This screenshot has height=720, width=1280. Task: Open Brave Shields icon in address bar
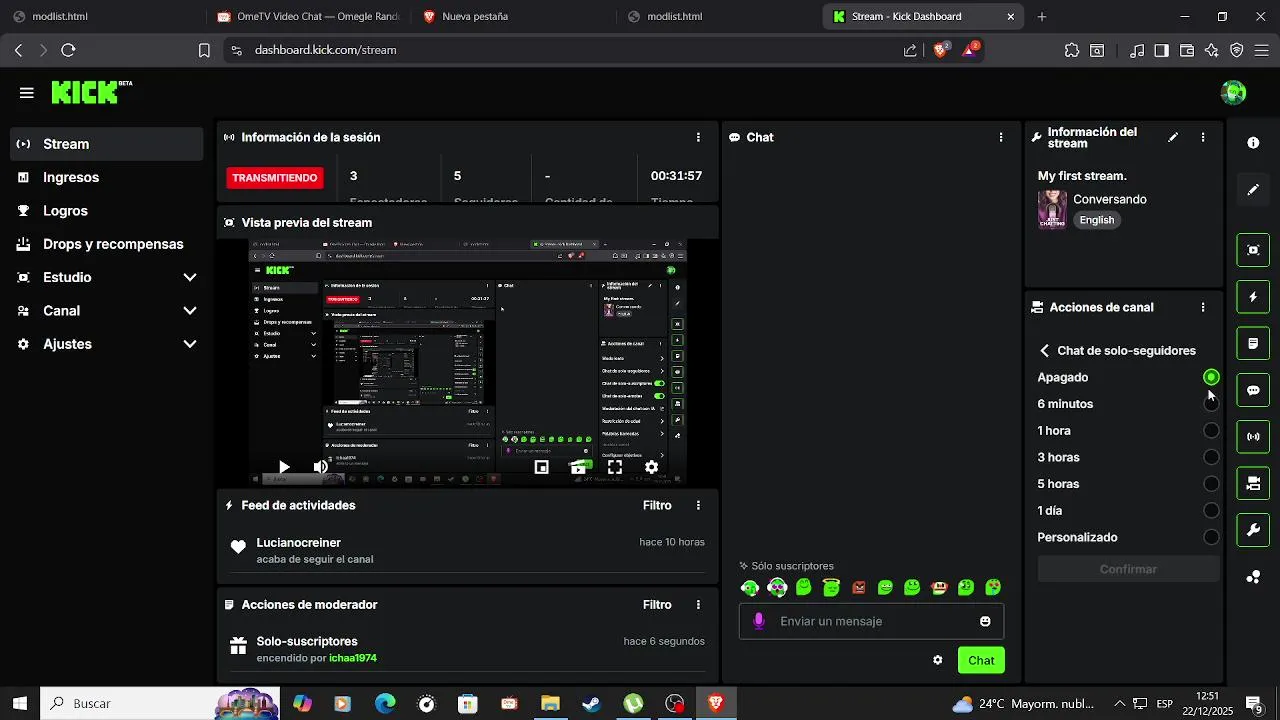(x=940, y=49)
